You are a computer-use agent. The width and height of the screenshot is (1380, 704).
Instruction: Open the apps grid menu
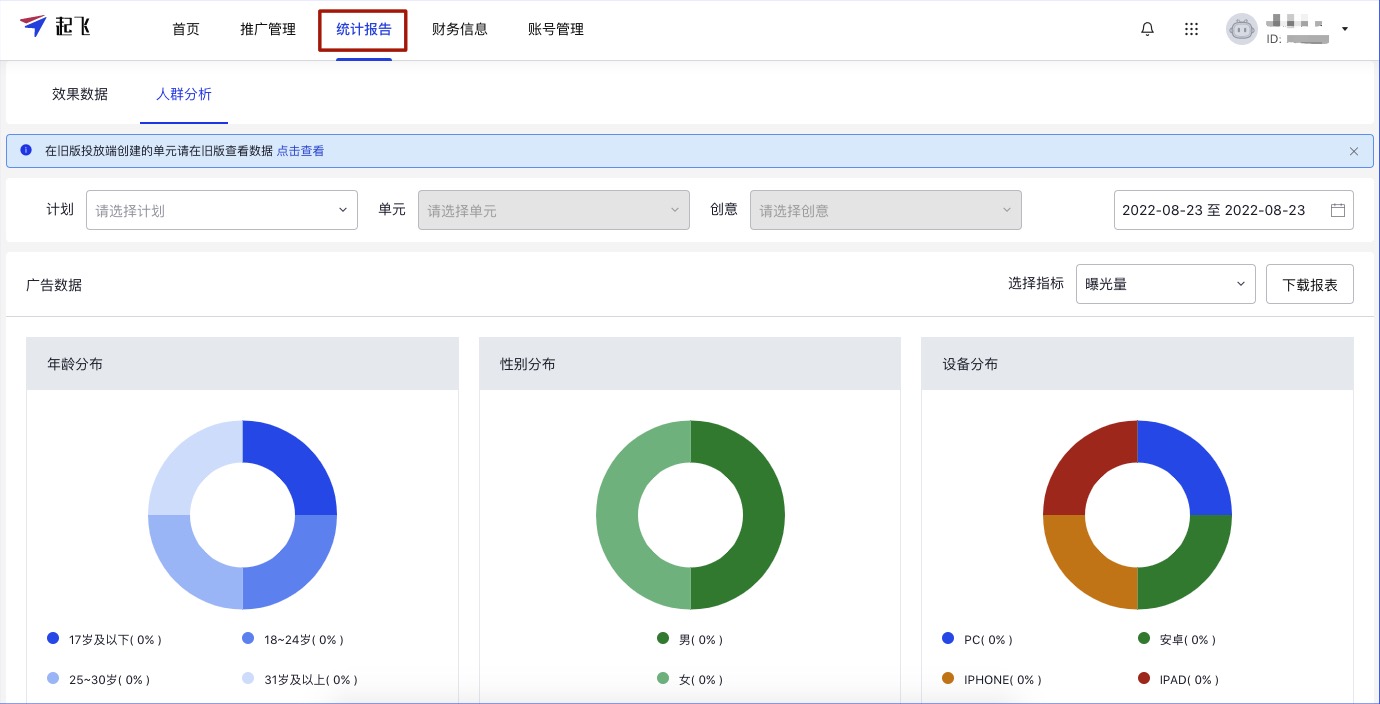pyautogui.click(x=1191, y=29)
